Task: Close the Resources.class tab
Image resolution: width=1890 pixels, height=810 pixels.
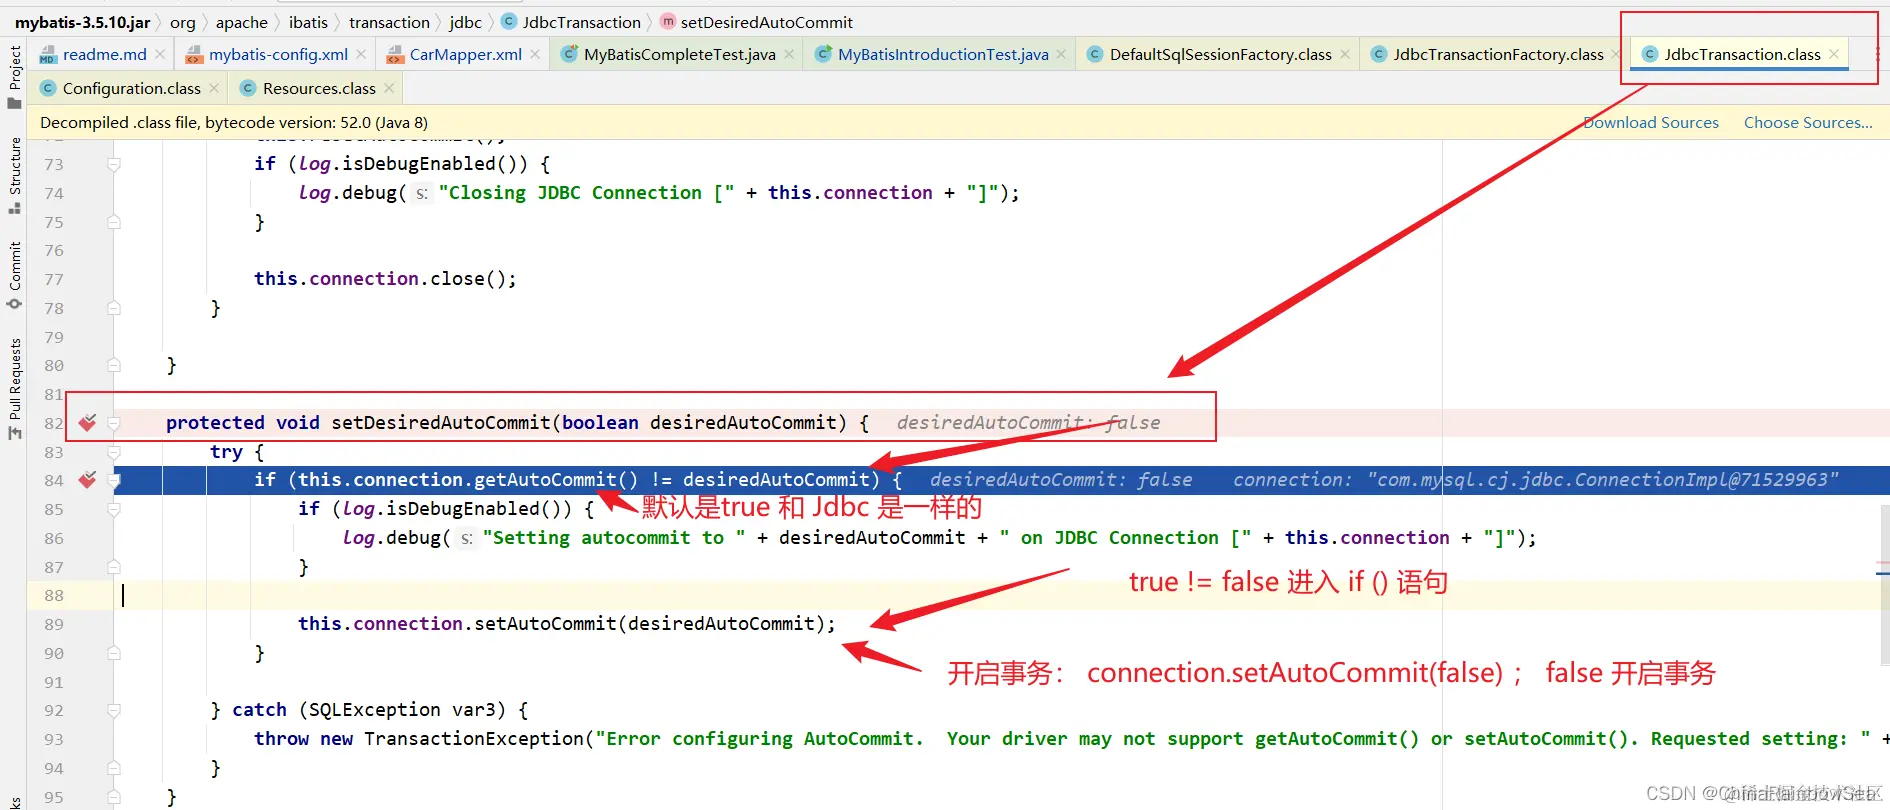Action: 389,88
